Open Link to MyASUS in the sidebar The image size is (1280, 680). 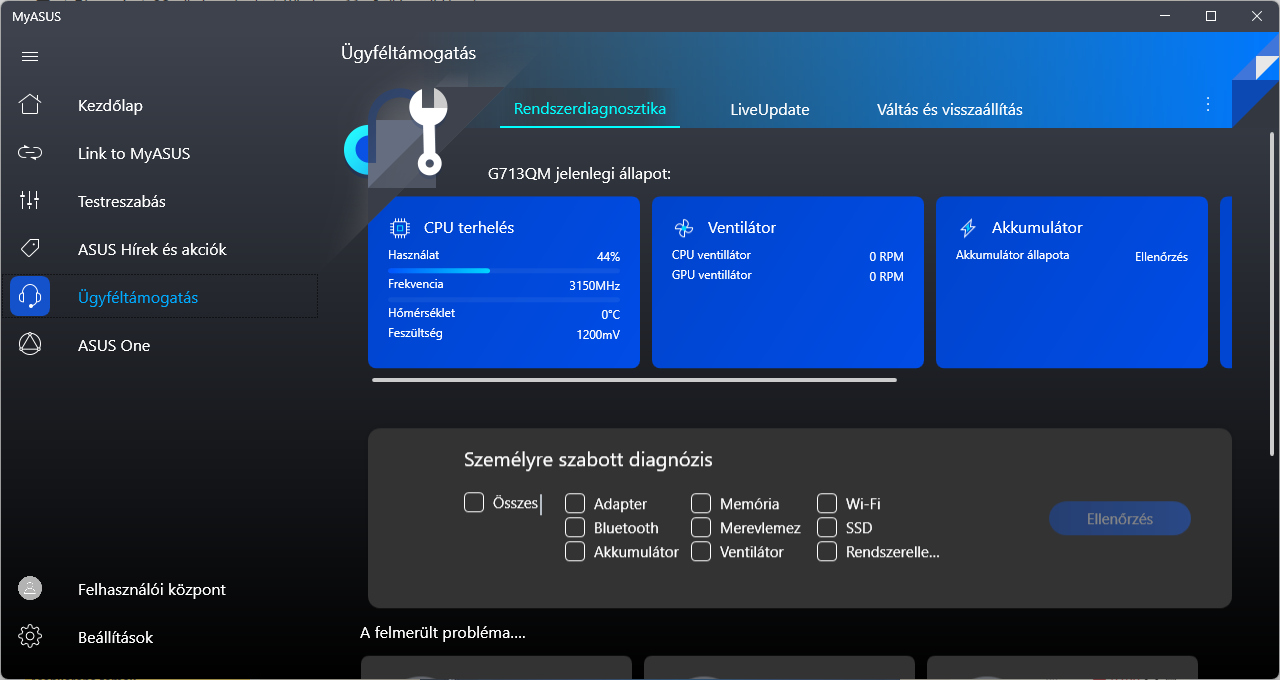click(x=160, y=153)
